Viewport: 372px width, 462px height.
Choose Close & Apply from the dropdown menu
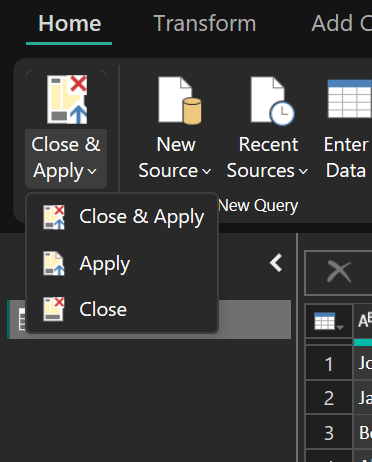(x=122, y=217)
